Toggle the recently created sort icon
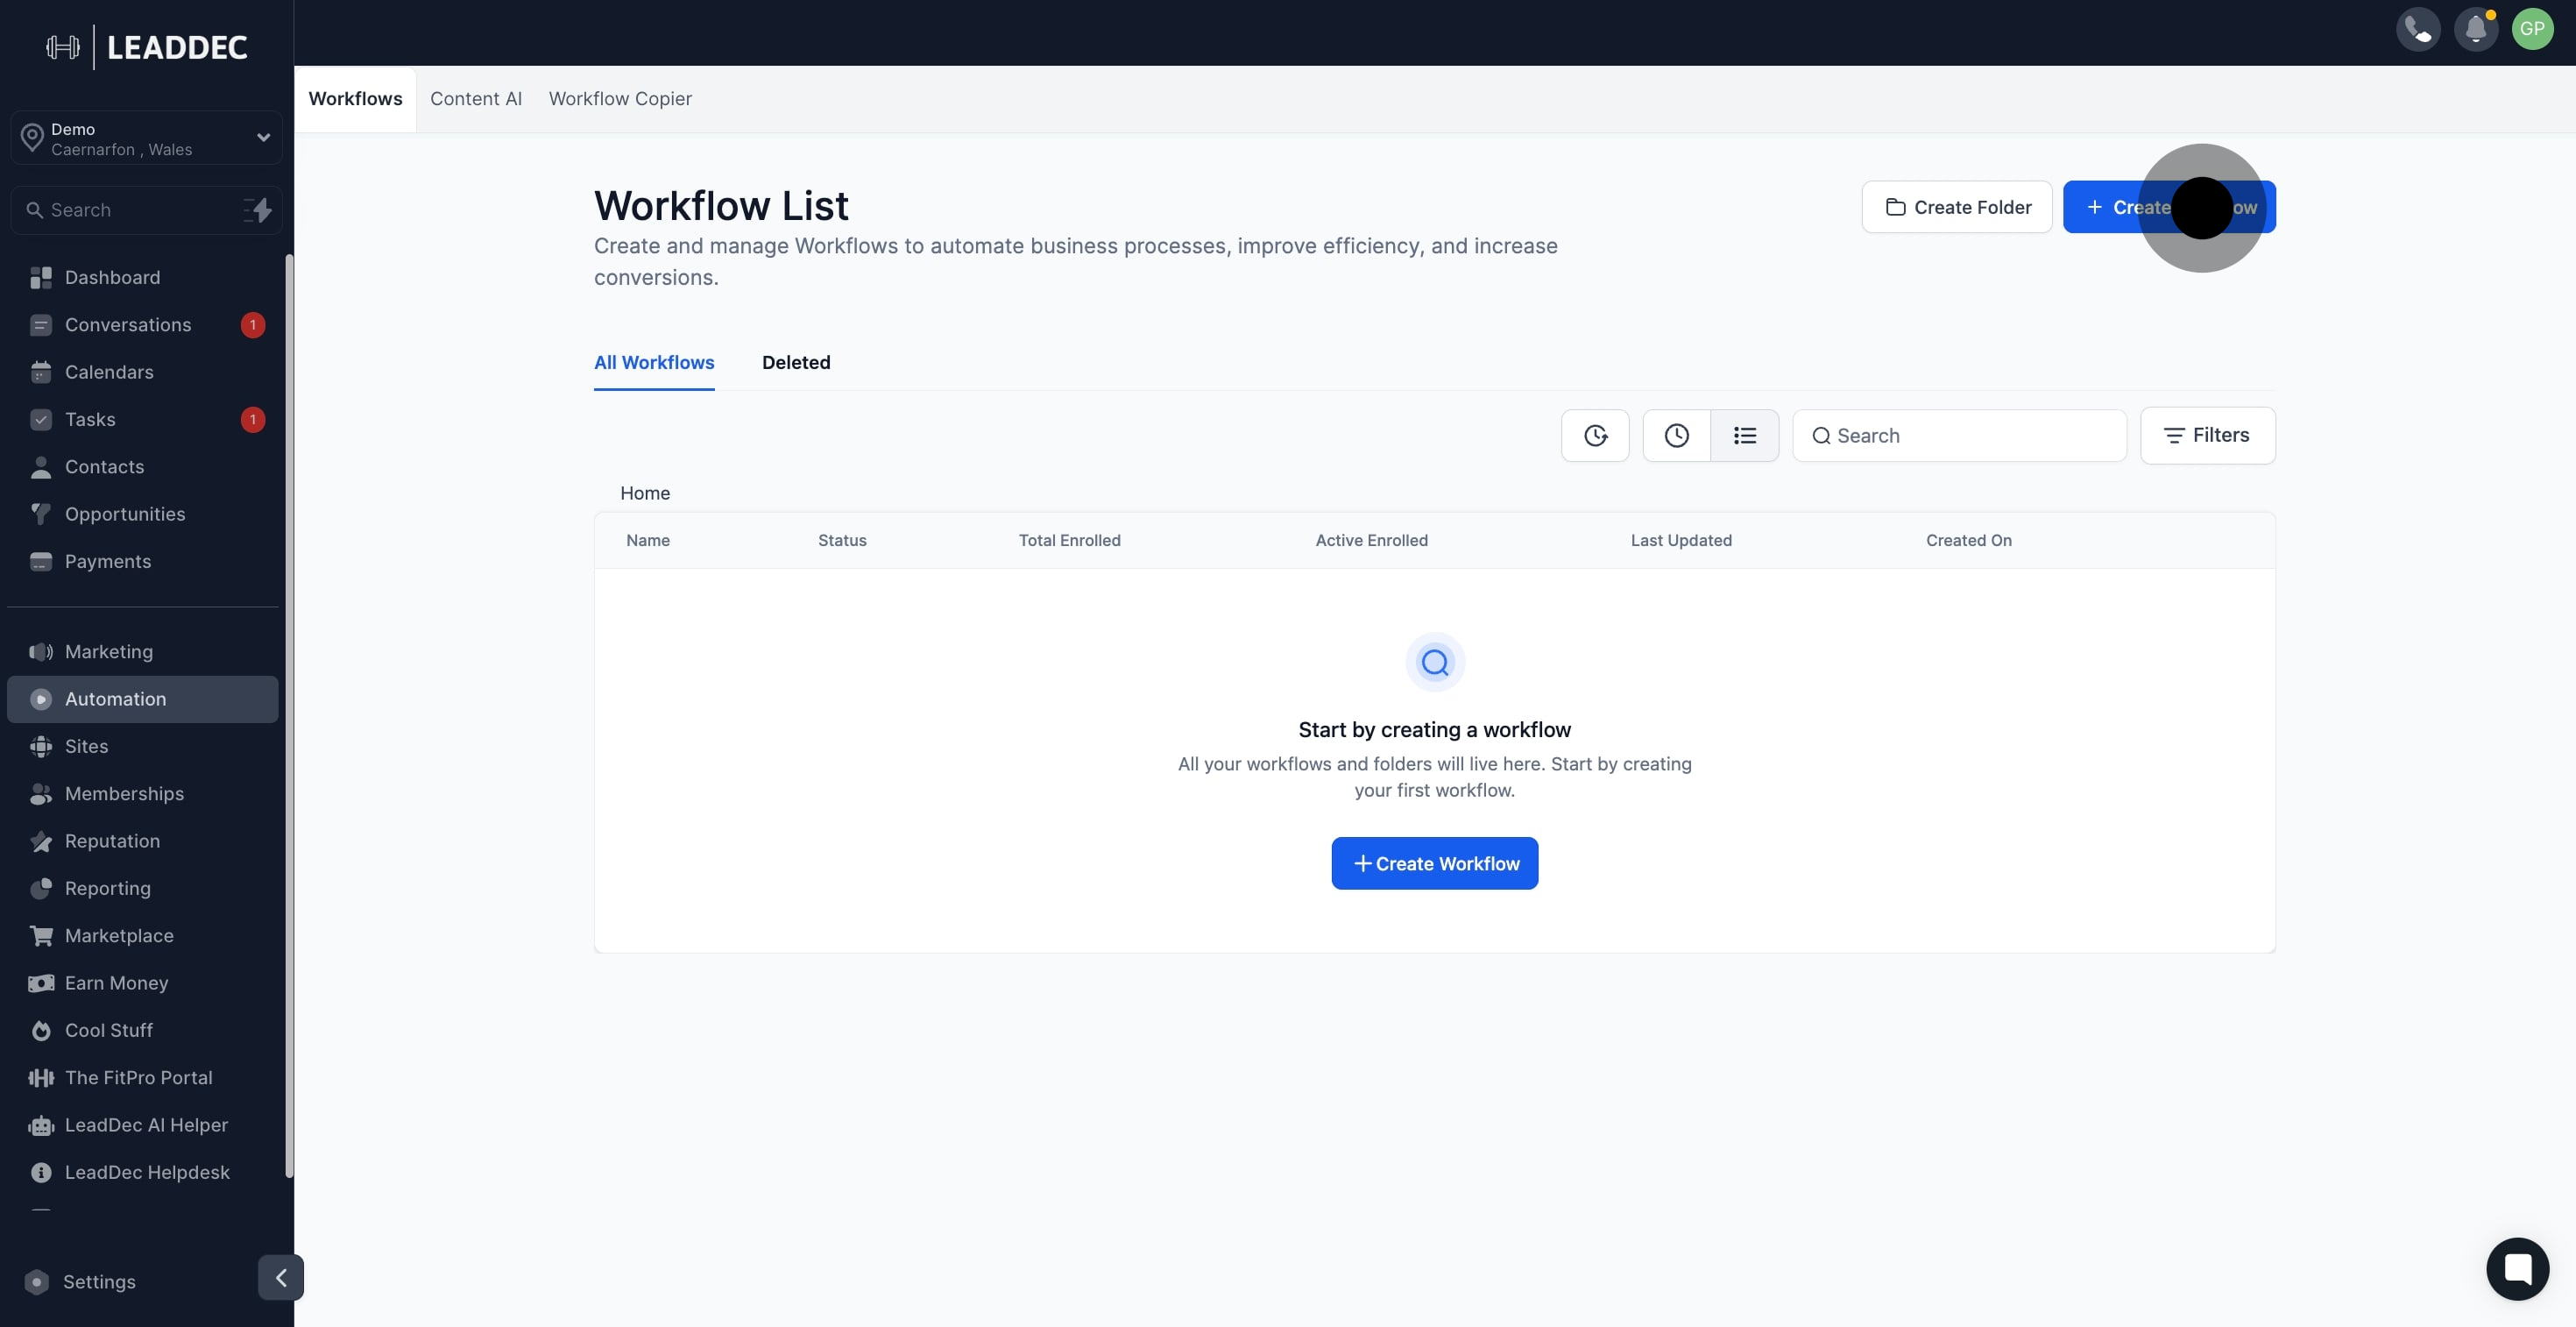Viewport: 2576px width, 1327px height. pos(1595,435)
